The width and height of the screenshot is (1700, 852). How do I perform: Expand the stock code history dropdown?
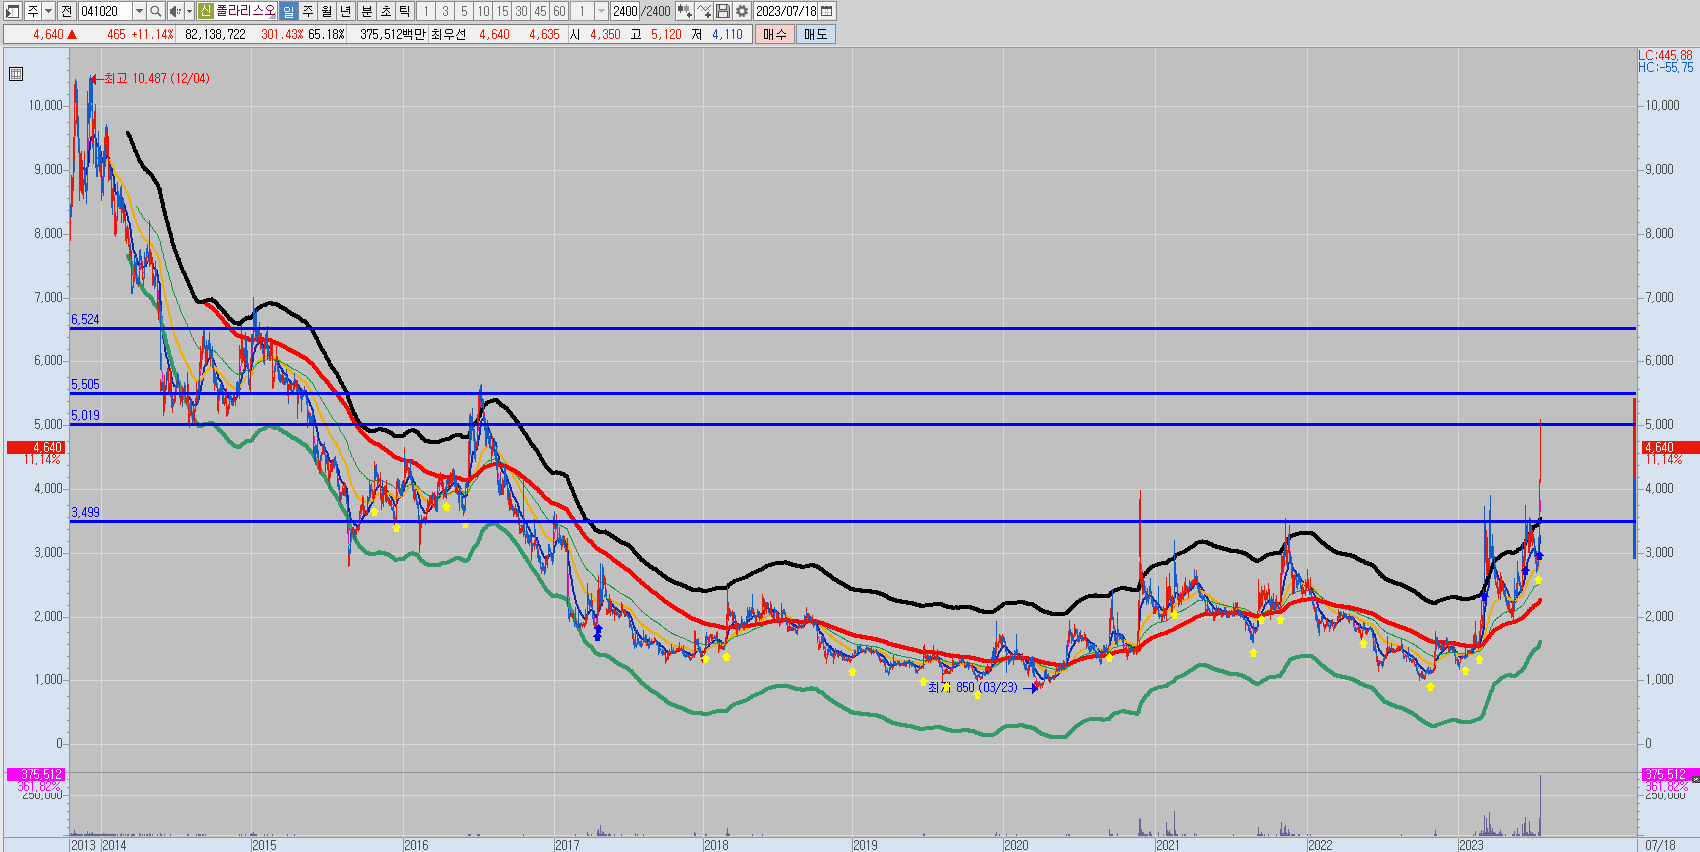139,11
